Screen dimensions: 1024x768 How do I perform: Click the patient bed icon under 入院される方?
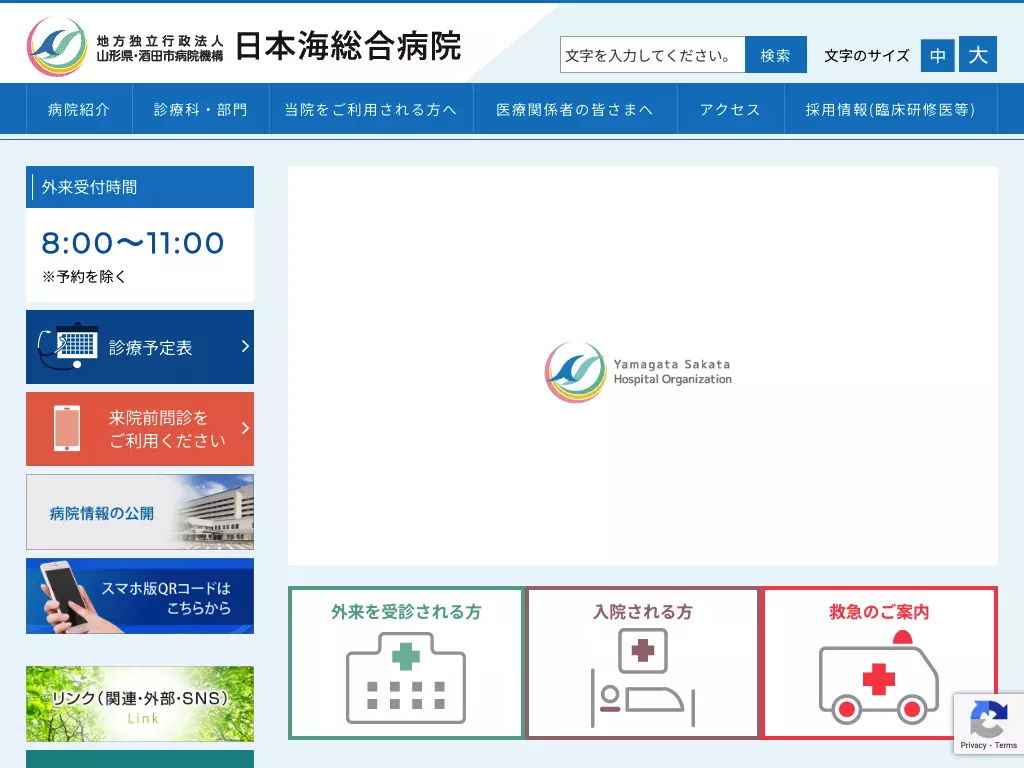pos(643,678)
